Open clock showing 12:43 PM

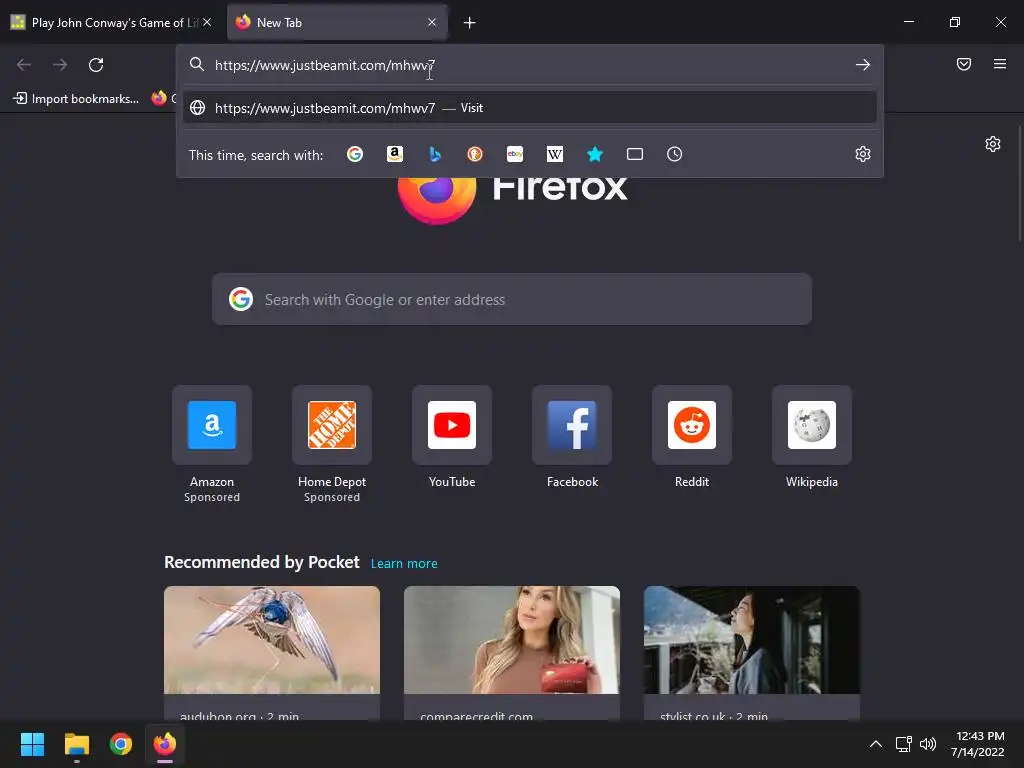(978, 744)
